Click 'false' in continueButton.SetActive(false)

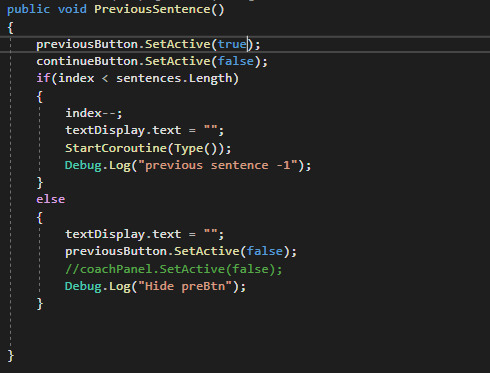point(236,61)
